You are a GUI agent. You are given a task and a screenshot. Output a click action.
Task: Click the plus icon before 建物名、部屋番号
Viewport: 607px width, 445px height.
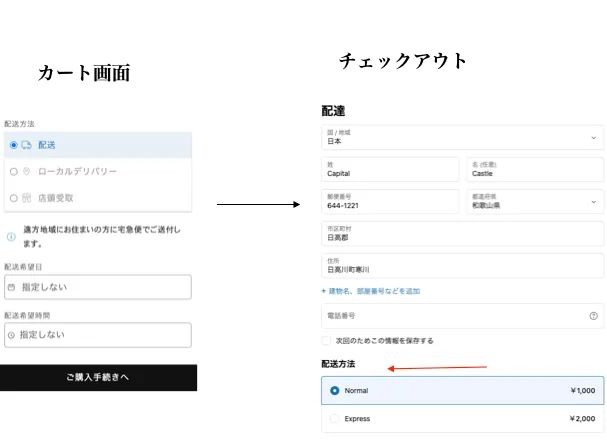point(324,291)
